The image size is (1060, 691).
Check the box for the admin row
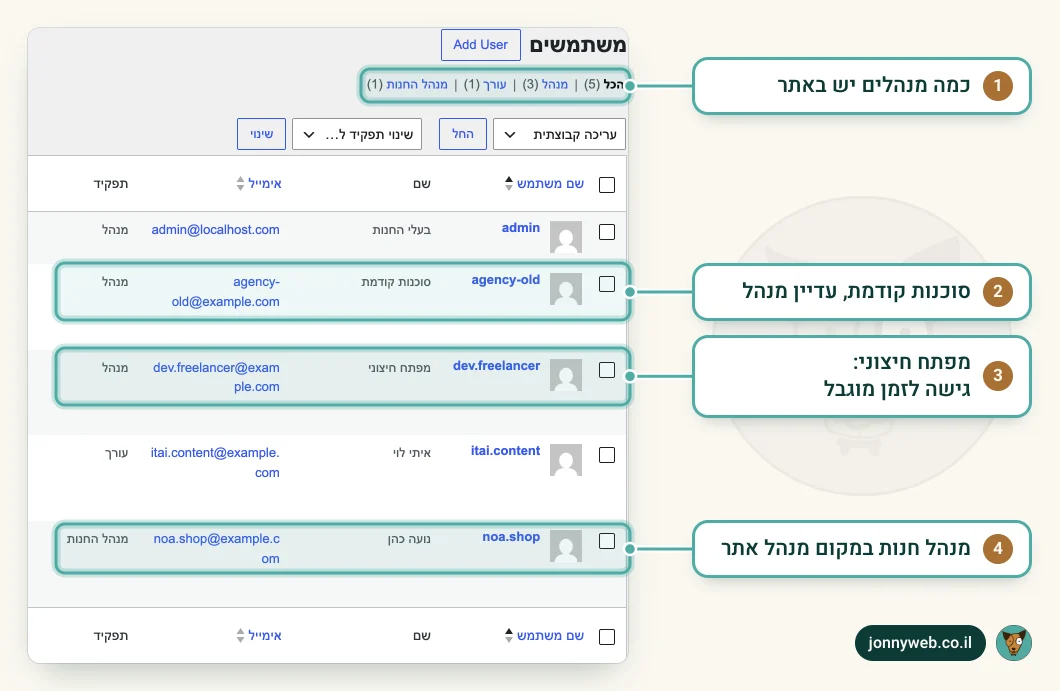(607, 232)
